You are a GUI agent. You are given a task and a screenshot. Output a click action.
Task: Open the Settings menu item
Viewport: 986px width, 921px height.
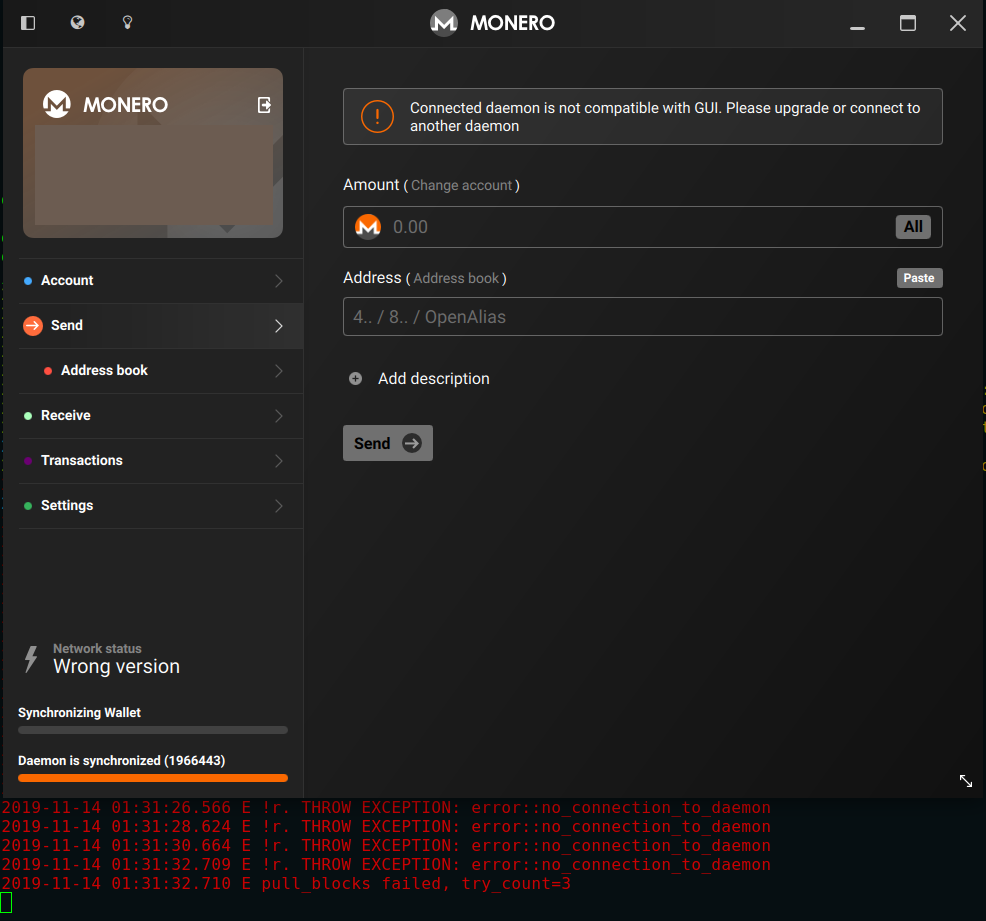coord(161,506)
